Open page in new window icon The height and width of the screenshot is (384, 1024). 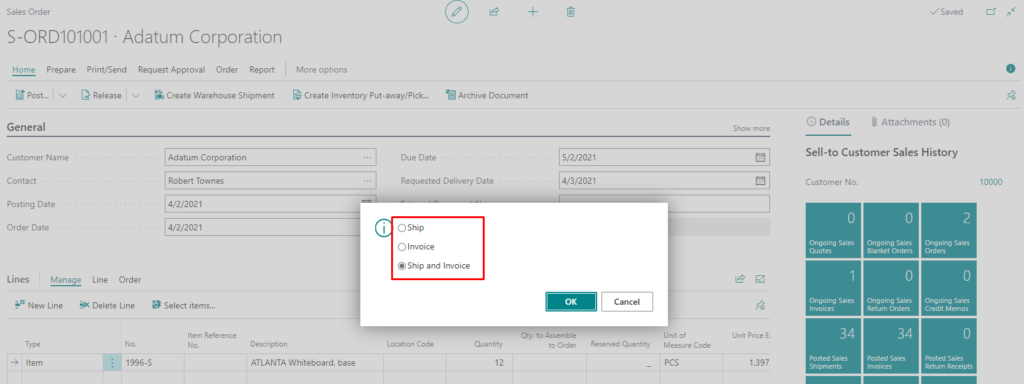[x=991, y=12]
